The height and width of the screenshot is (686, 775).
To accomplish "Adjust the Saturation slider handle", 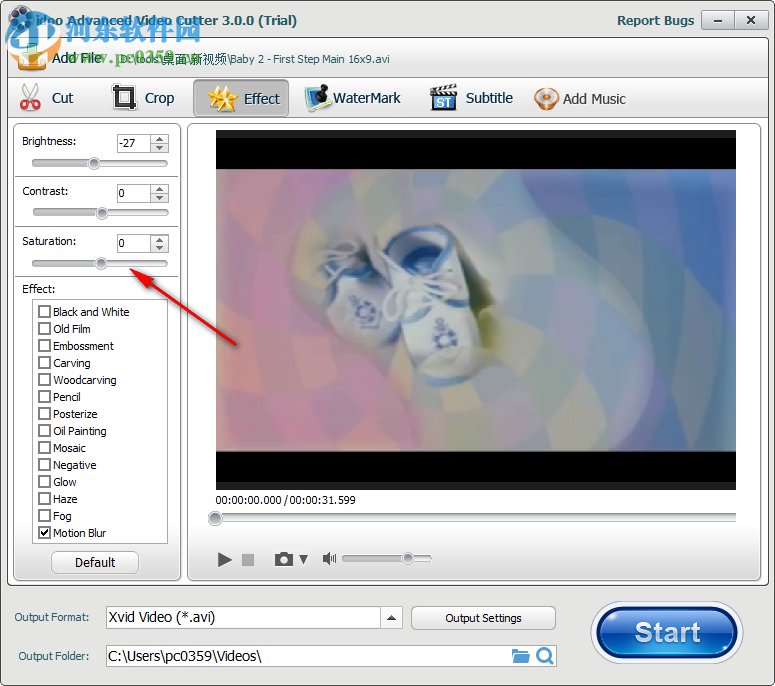I will tap(101, 263).
